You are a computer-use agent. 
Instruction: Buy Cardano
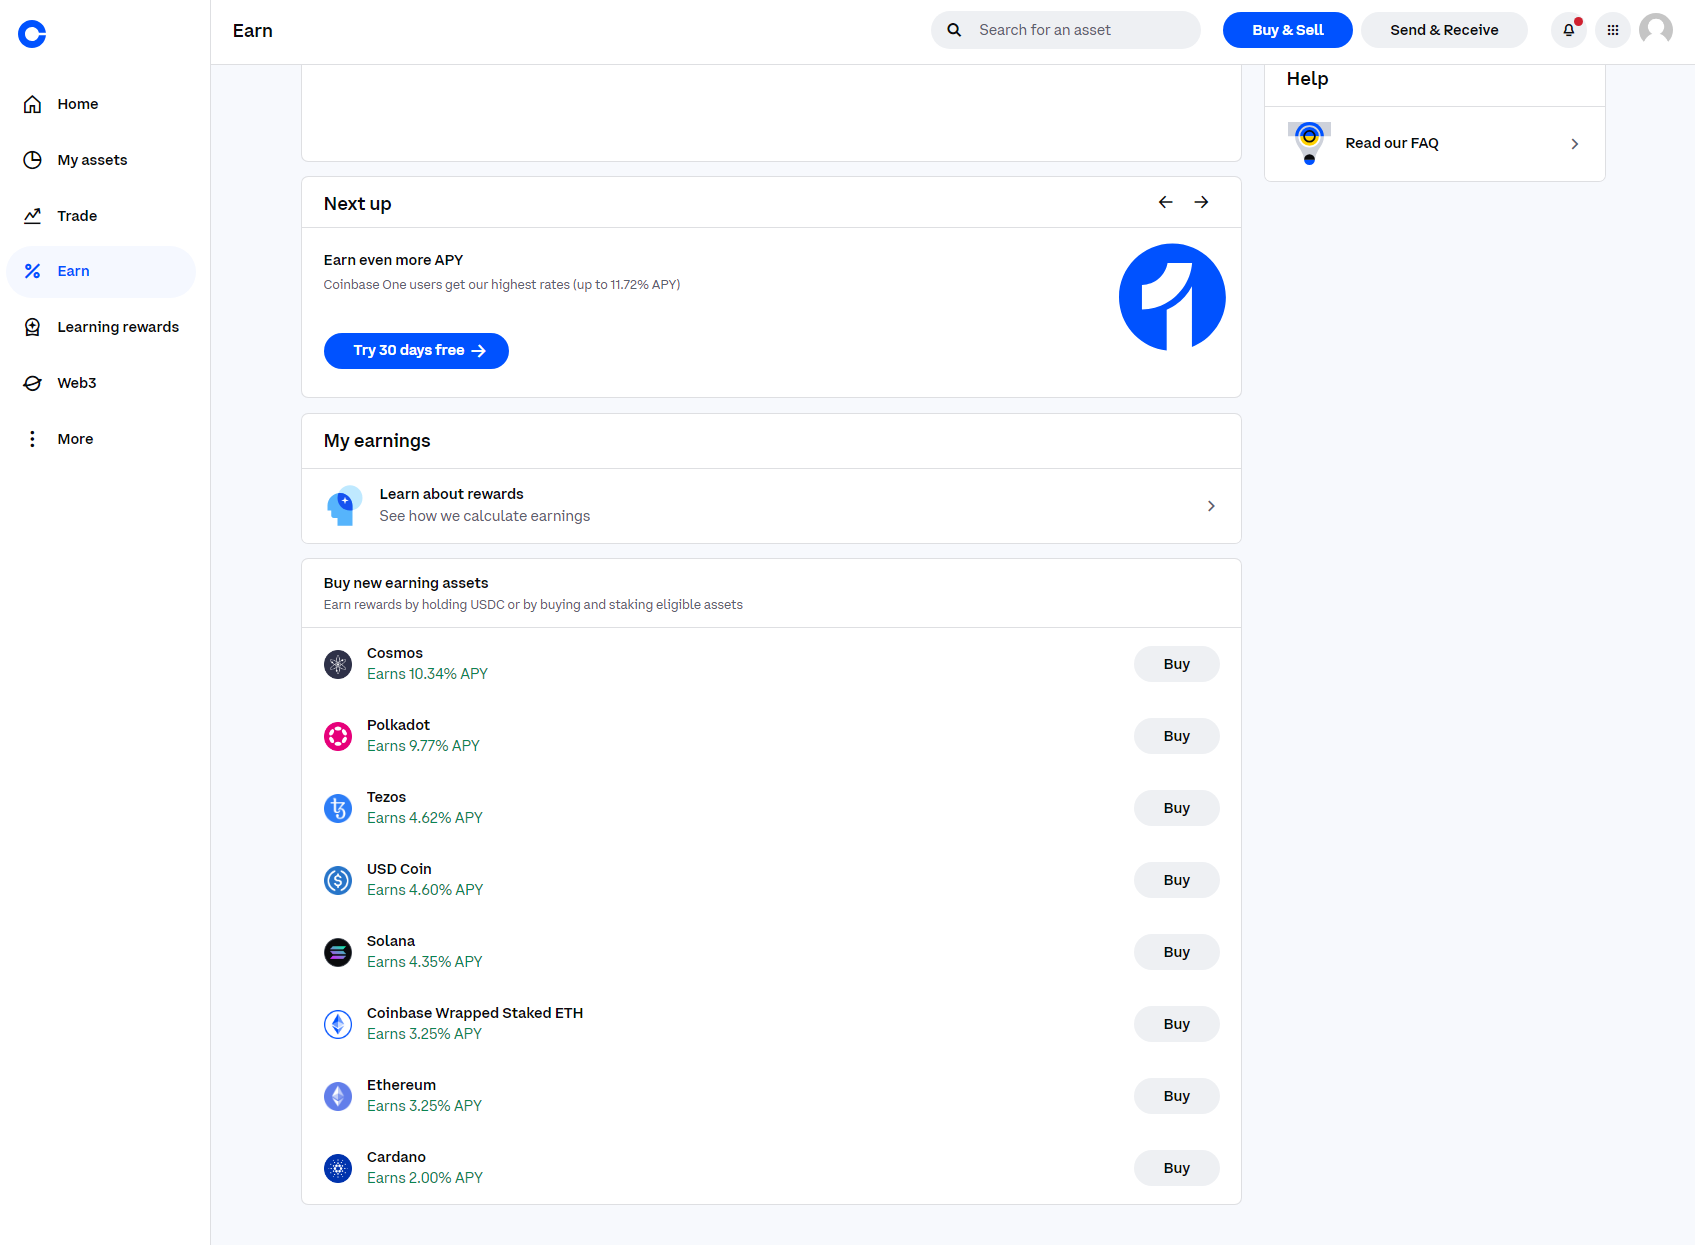click(1177, 1168)
